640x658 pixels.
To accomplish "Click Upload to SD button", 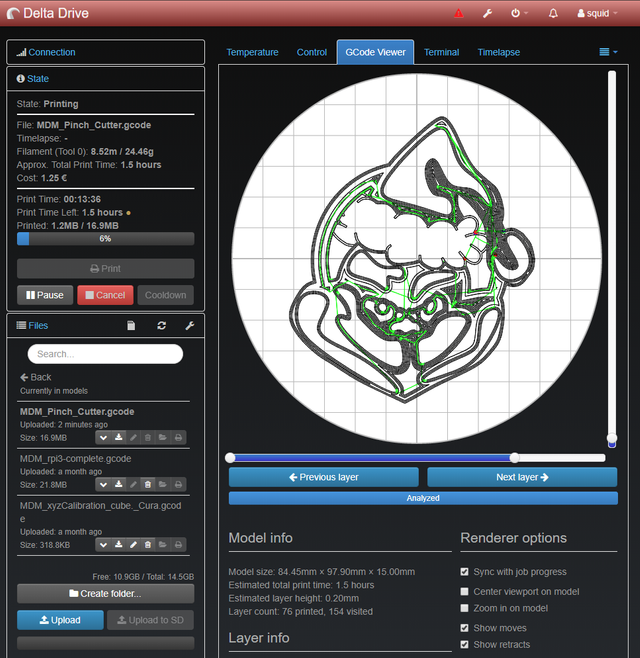I will [150, 620].
